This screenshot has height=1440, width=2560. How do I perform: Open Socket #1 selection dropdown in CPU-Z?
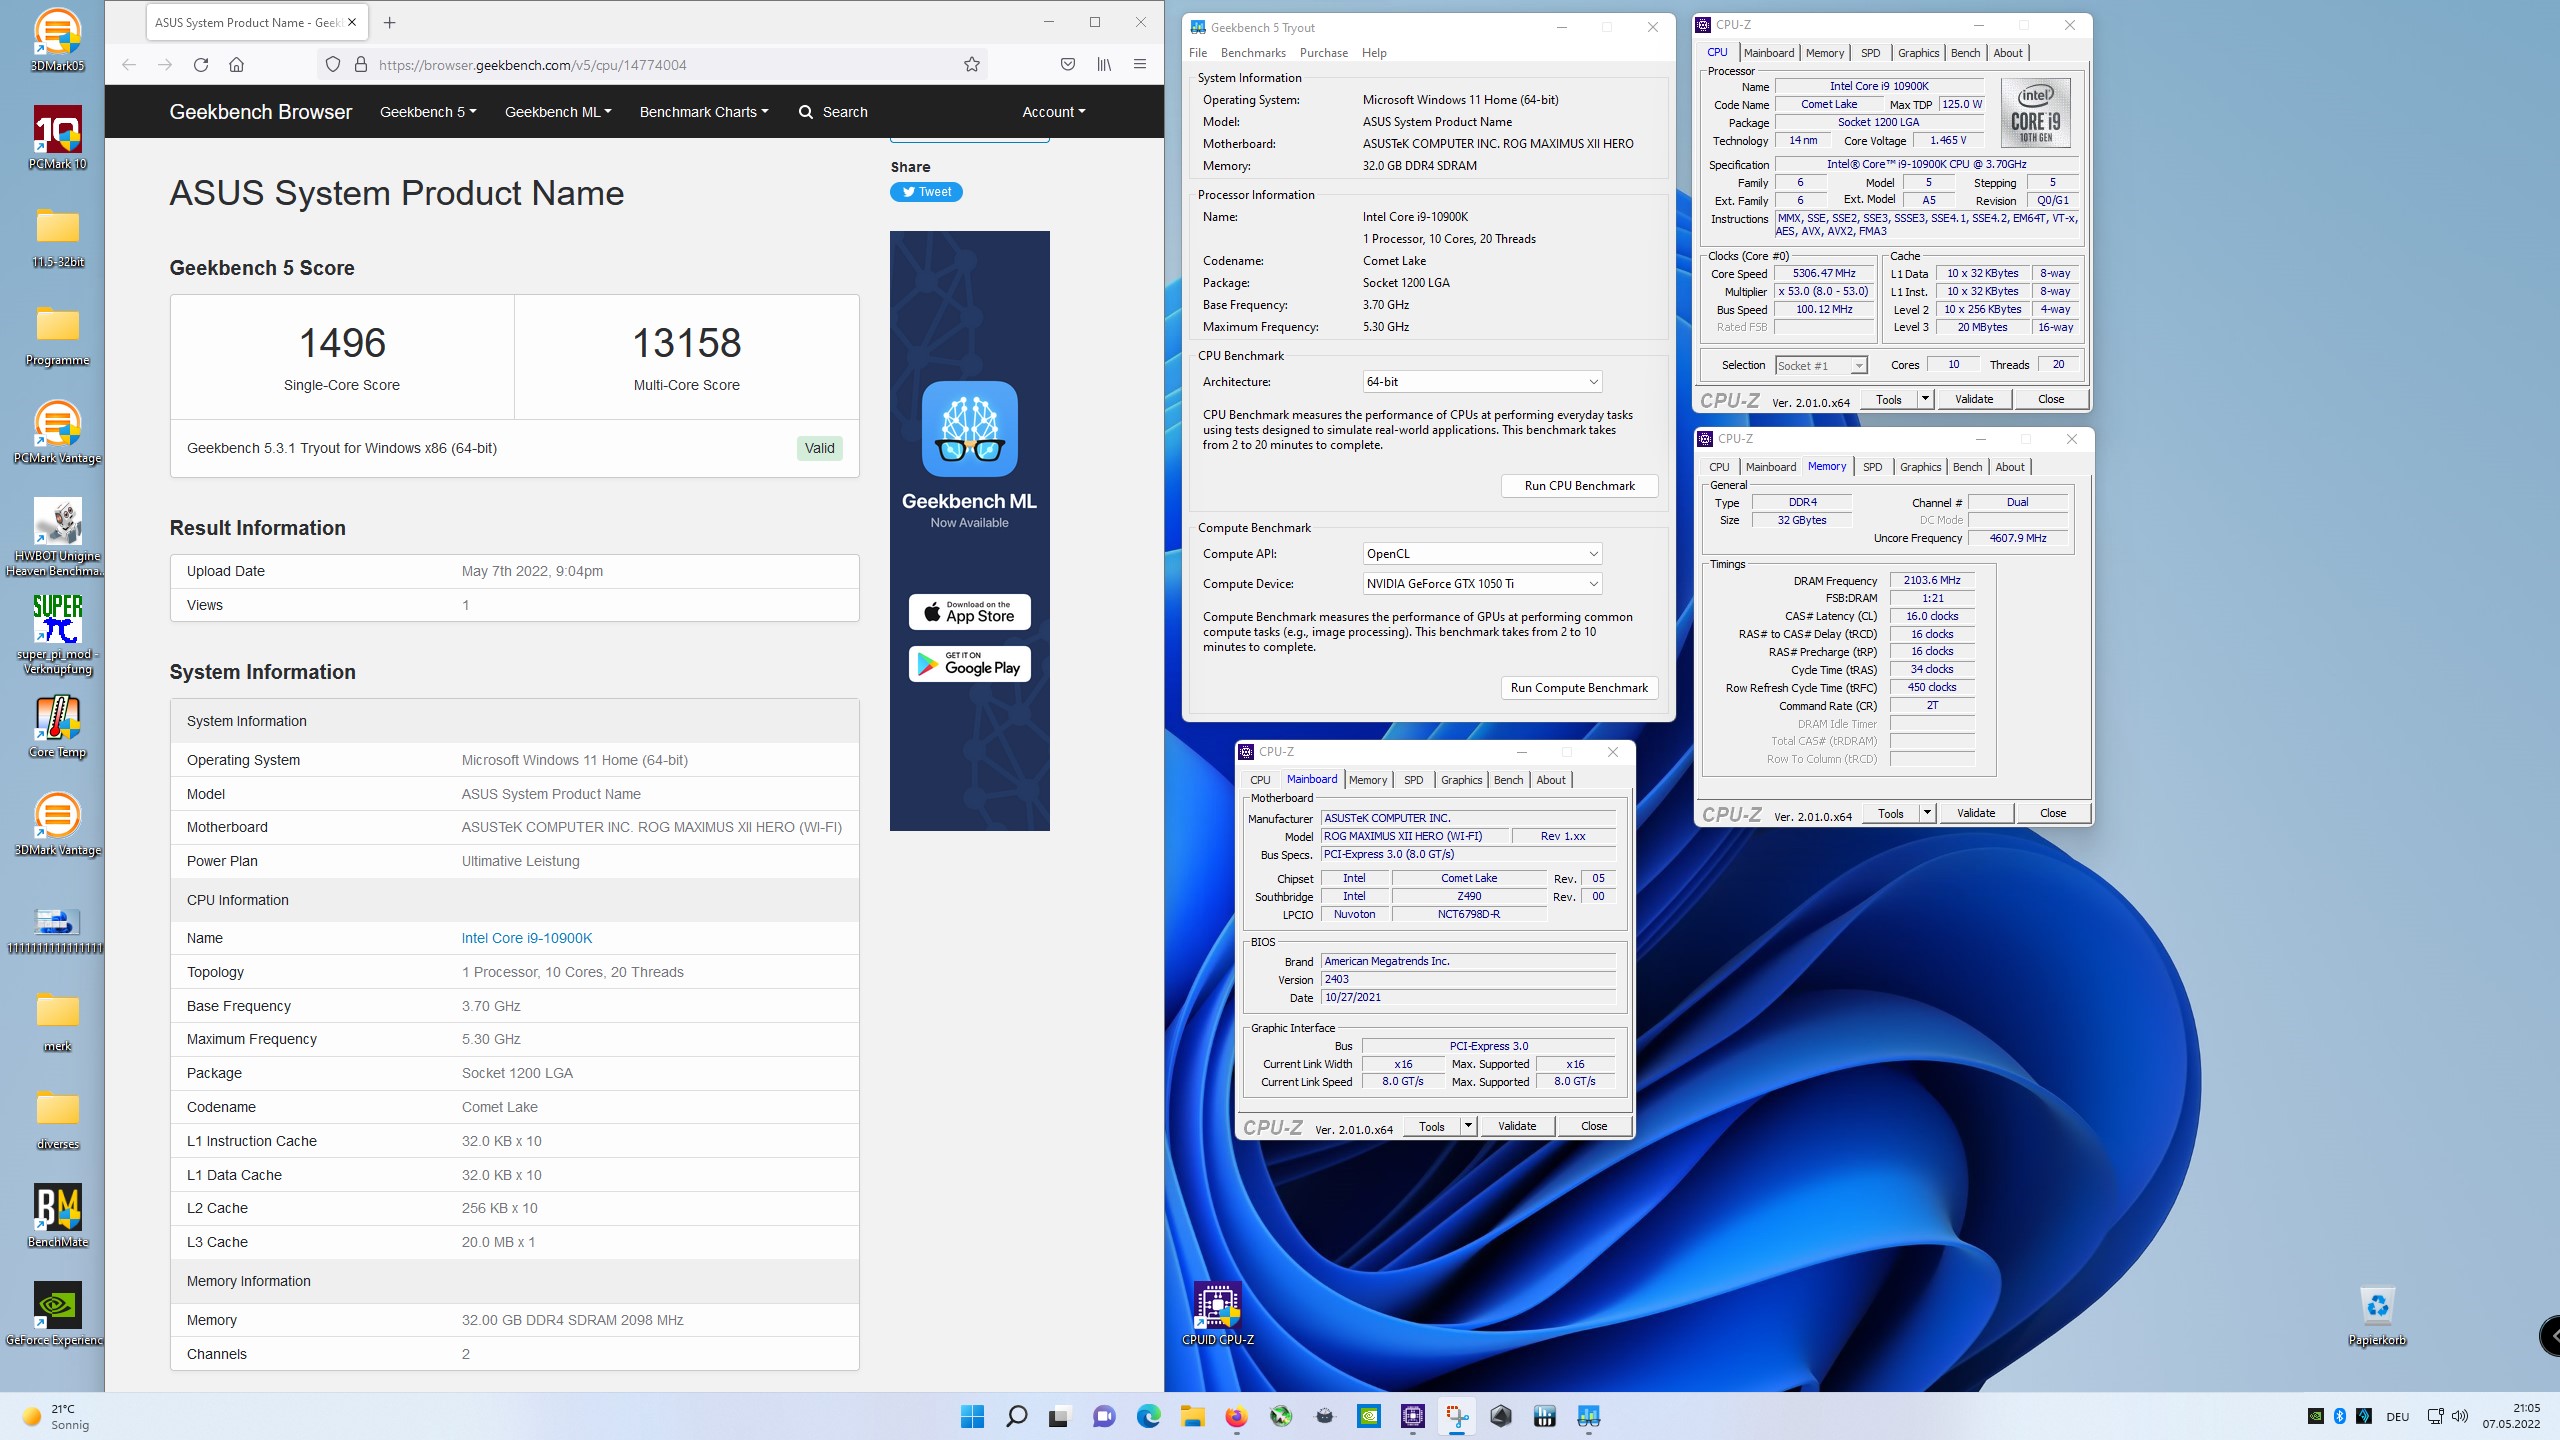click(x=1821, y=366)
